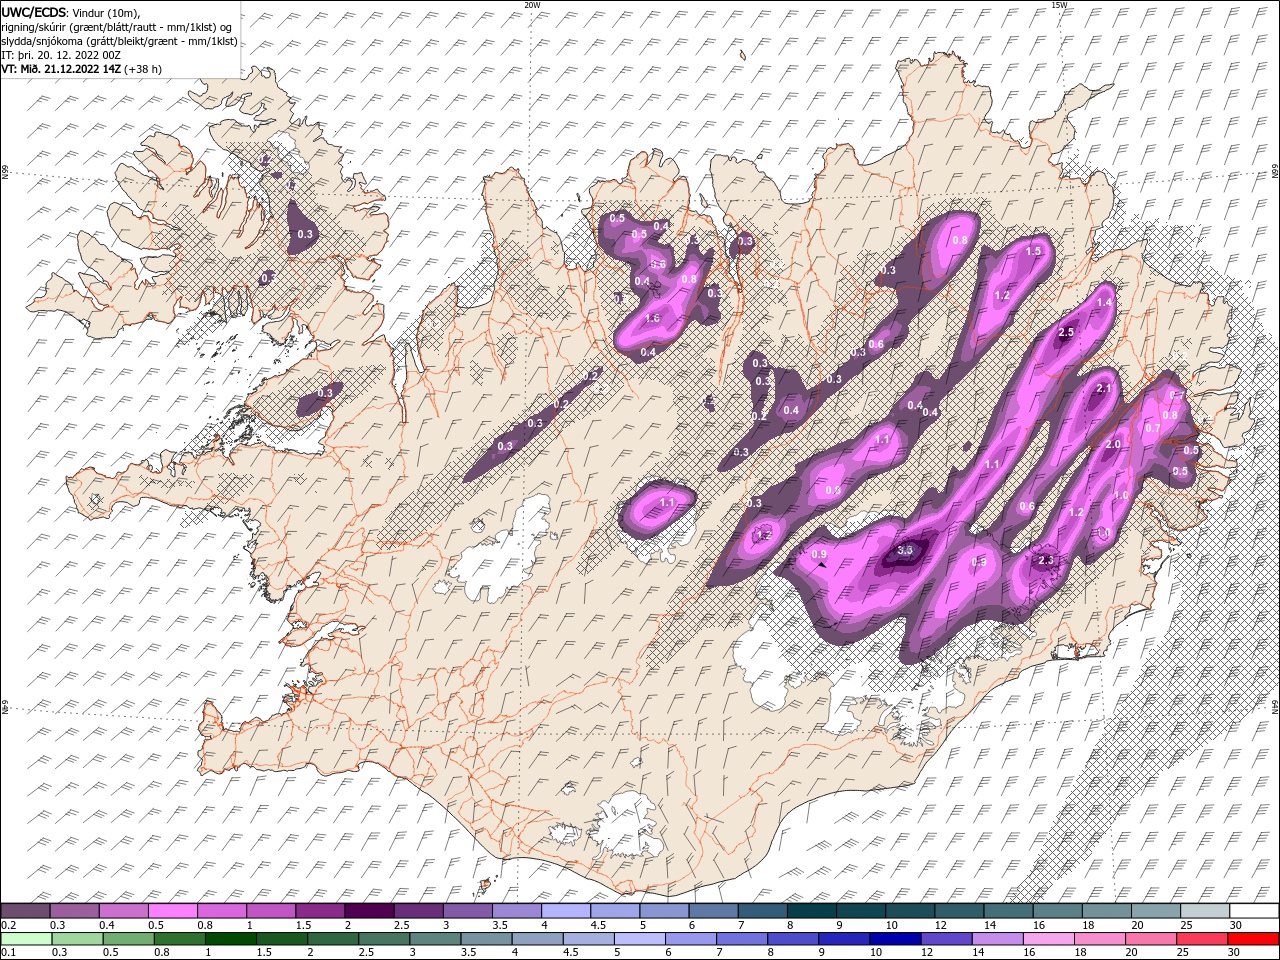1280x960 pixels.
Task: Select the lavender 4–4.5 swatch, top legend row
Action: tap(566, 910)
